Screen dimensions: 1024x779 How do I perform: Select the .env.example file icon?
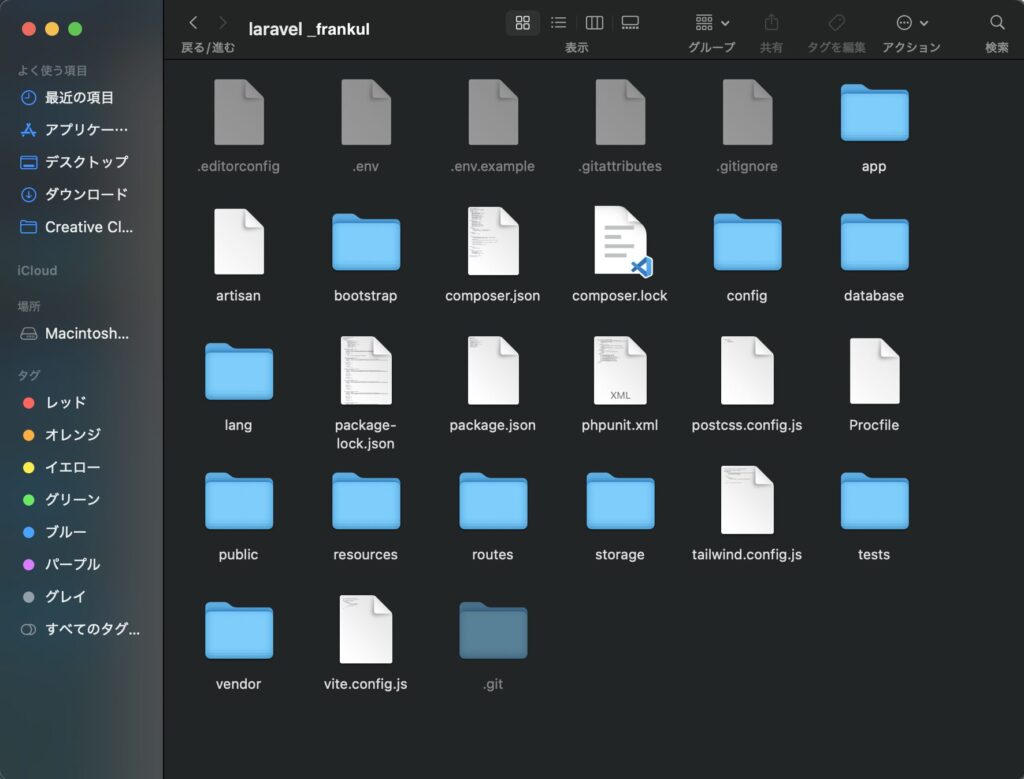493,112
